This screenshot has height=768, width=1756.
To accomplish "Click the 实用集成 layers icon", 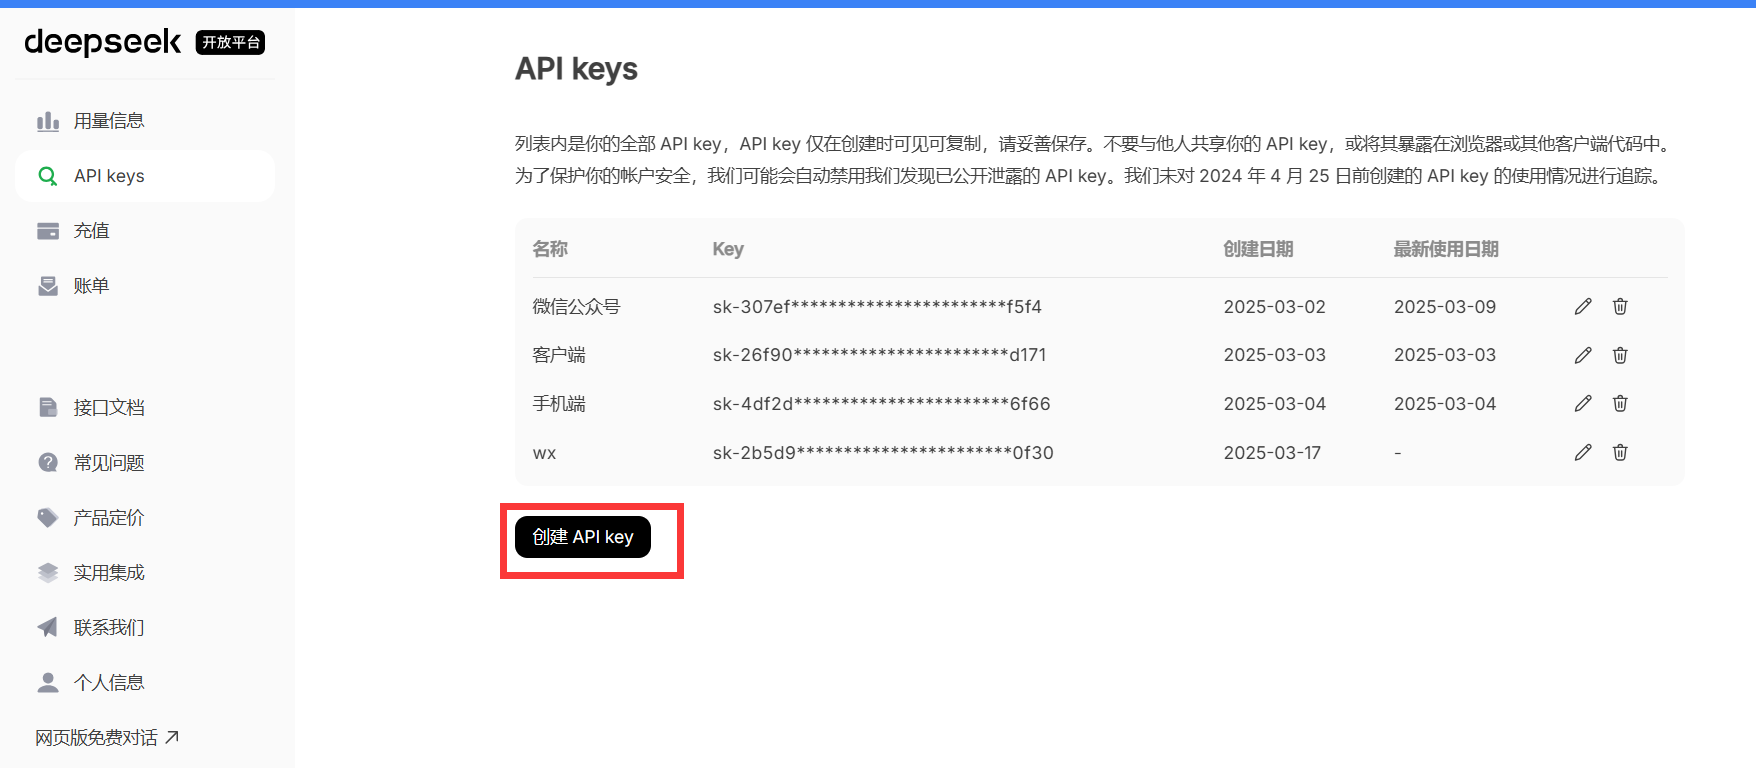I will 48,572.
